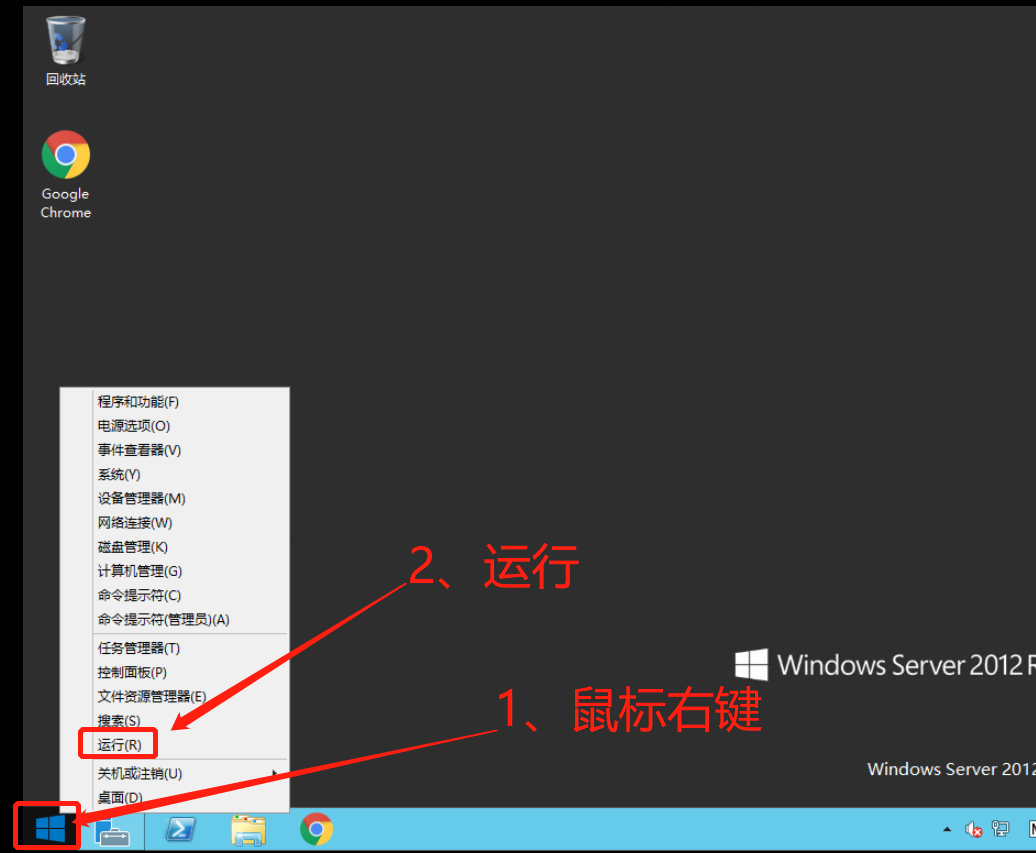Launch Chrome from the taskbar
1036x853 pixels.
tap(316, 829)
